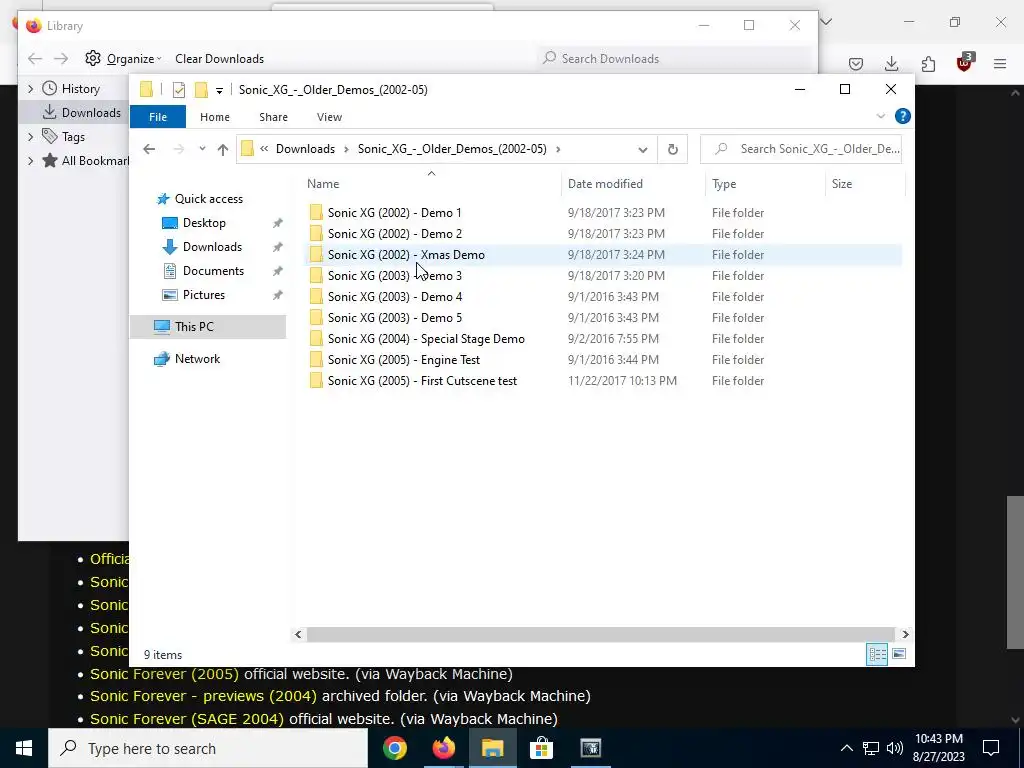
Task: Expand the ribbon with the chevron
Action: coord(880,116)
